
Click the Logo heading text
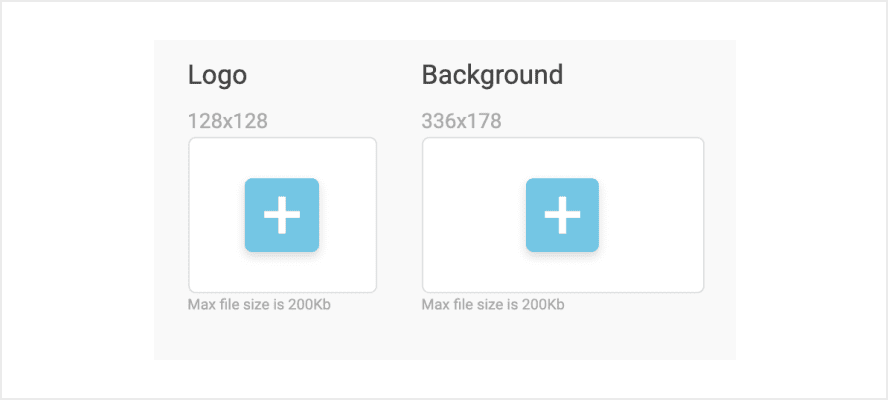click(217, 75)
